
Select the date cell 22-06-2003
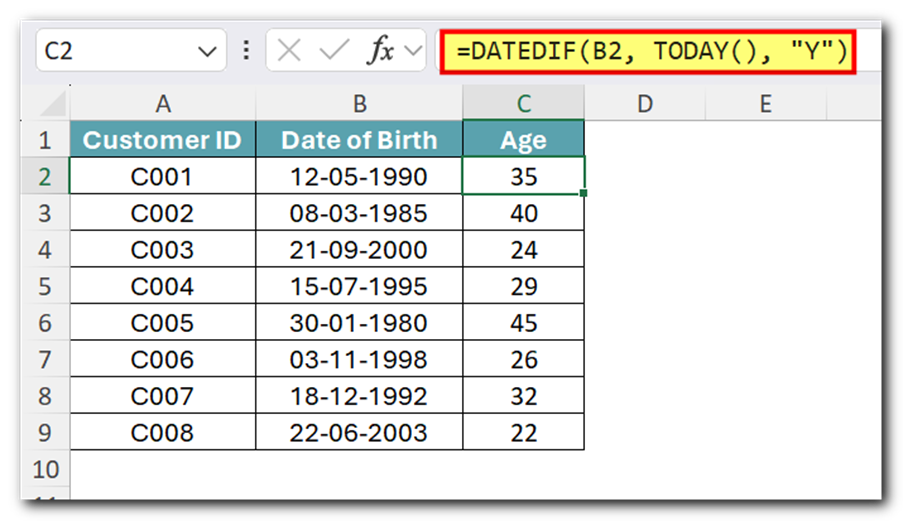click(359, 432)
